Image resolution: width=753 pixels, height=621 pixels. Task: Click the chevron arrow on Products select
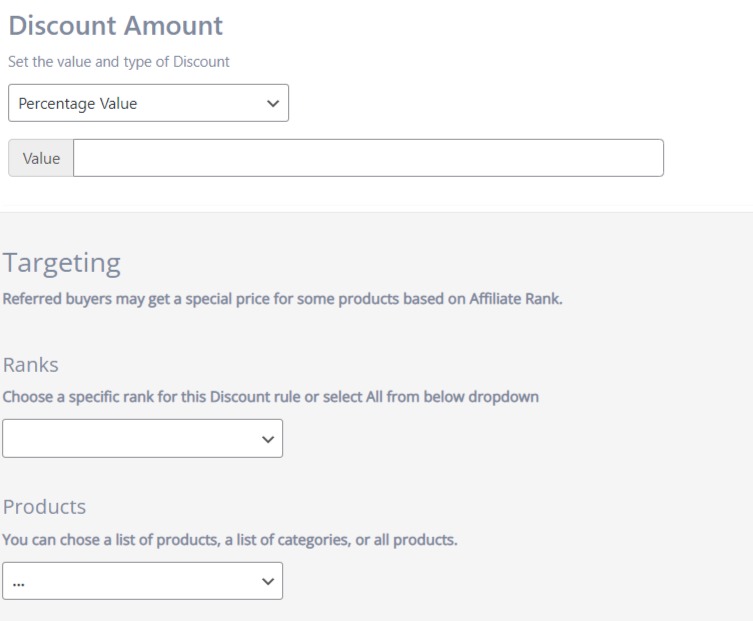265,581
